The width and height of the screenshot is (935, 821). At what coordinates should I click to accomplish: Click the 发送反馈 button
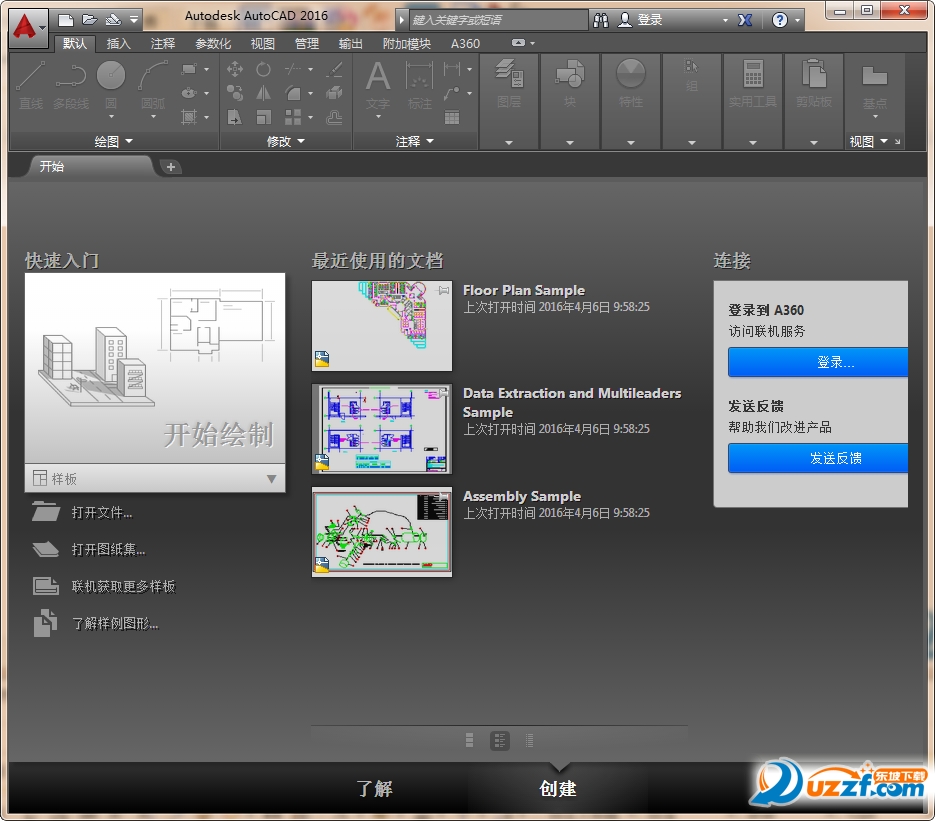coord(818,458)
